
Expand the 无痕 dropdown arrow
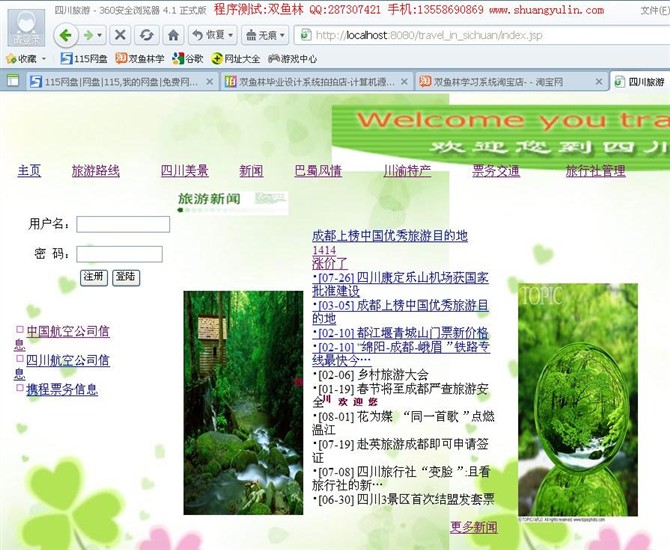click(x=283, y=35)
